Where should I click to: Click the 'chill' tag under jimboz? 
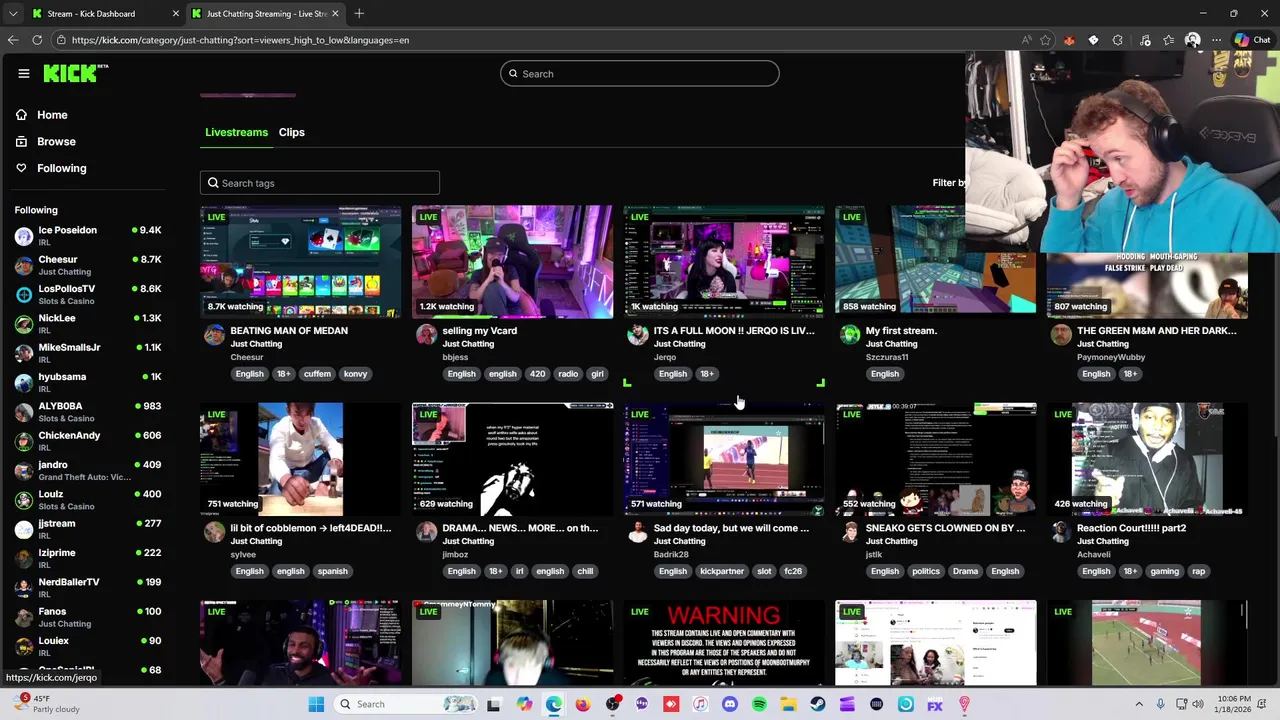[585, 571]
